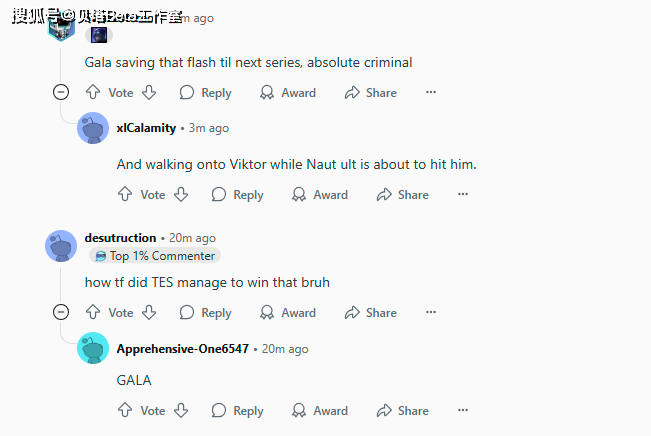Downvote the Gala saving that flash comment
651x436 pixels.
[x=149, y=92]
